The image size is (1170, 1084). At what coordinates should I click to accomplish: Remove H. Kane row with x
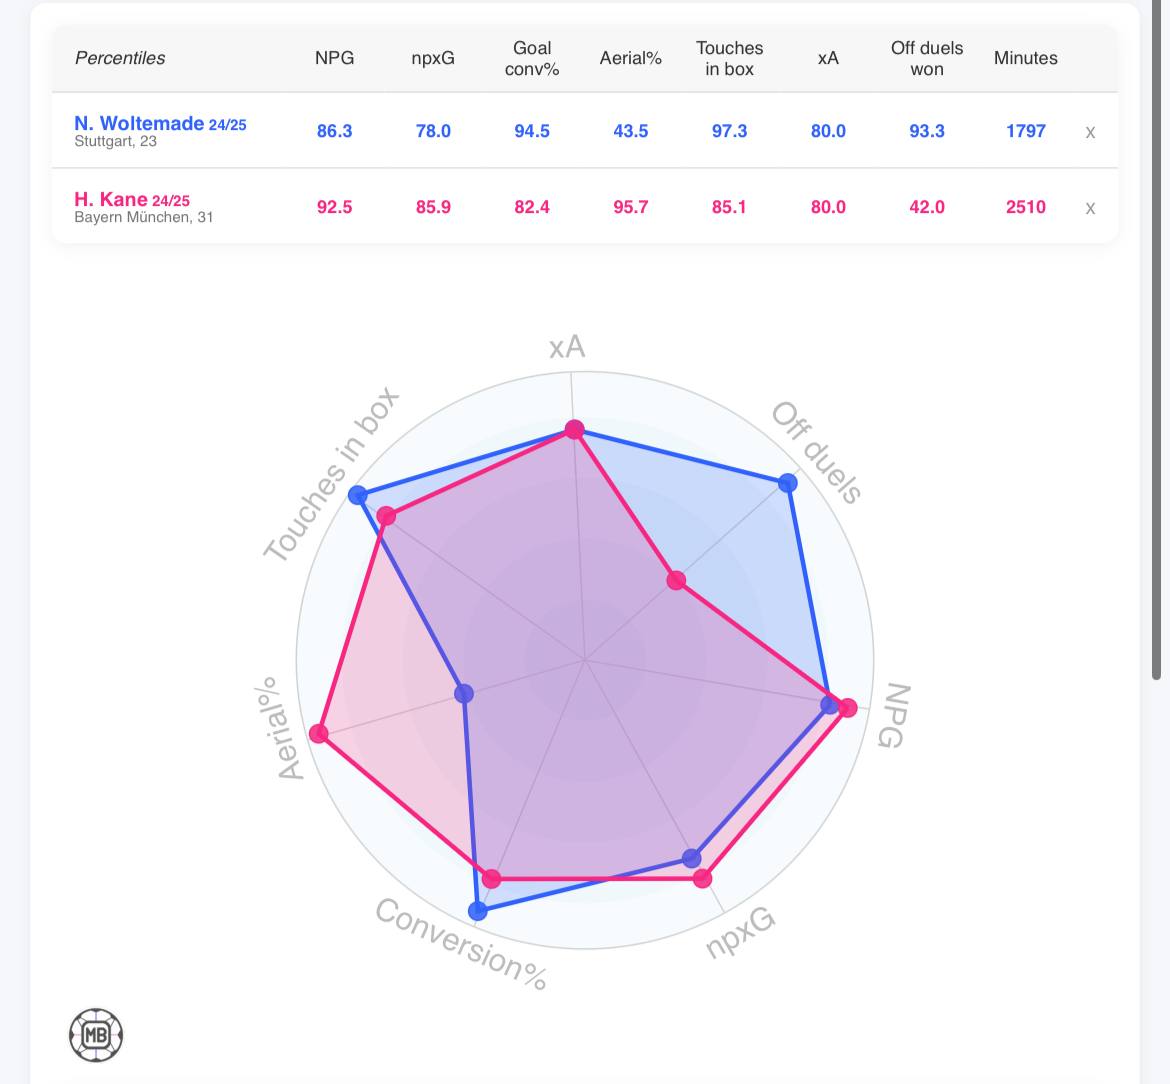(1090, 208)
